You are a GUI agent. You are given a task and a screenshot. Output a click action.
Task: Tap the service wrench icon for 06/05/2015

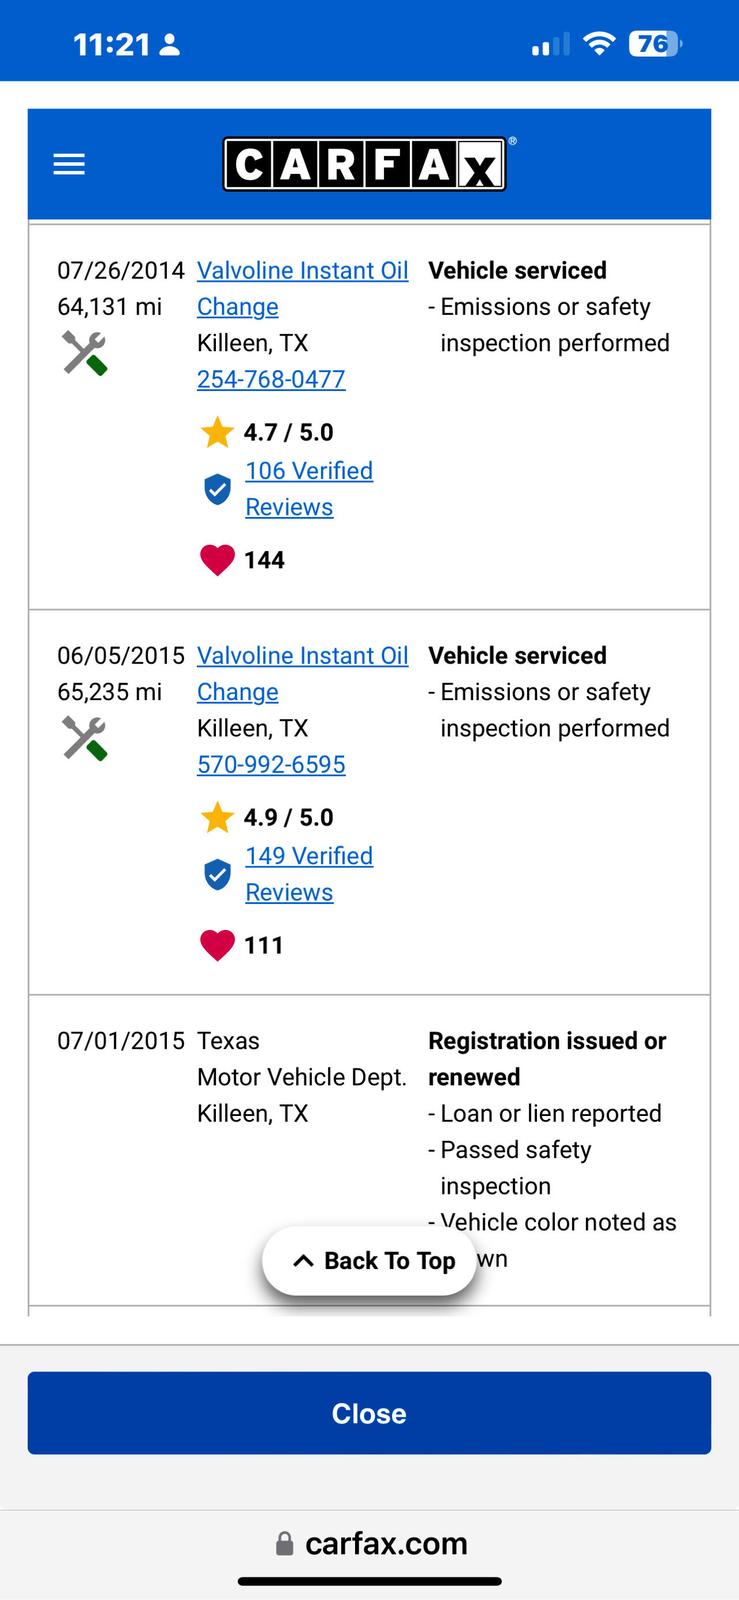pos(85,738)
